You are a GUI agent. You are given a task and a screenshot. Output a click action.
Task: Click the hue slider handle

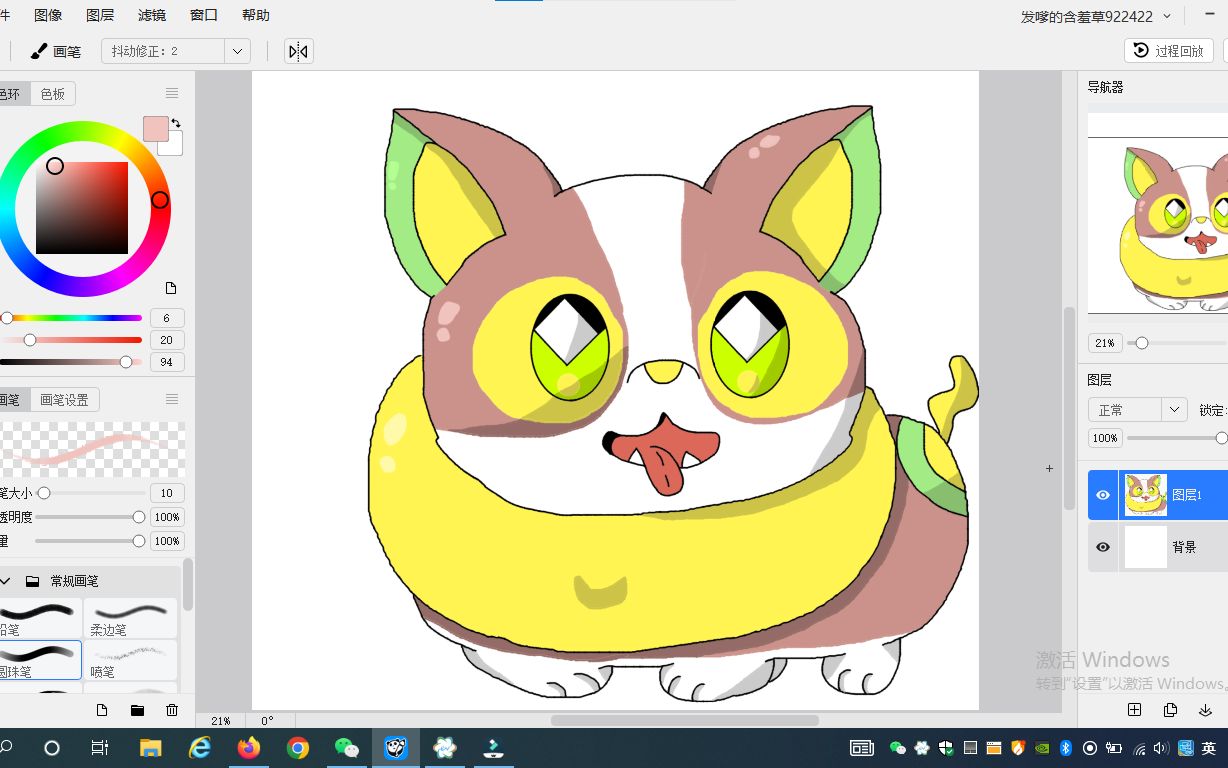[x=7, y=318]
